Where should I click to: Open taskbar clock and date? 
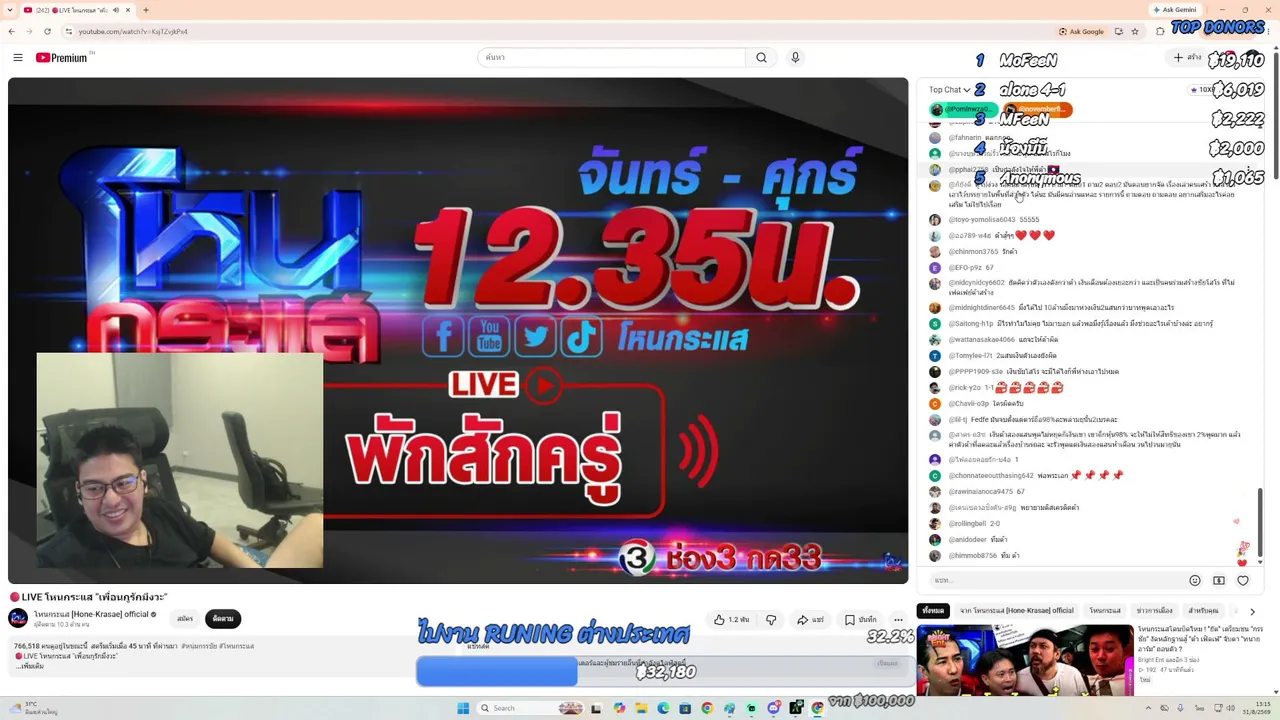point(1257,708)
